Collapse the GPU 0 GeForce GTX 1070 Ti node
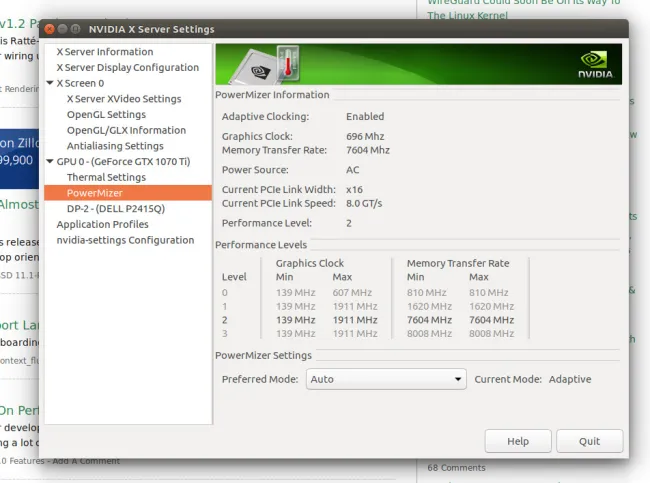The height and width of the screenshot is (483, 650). (50, 161)
